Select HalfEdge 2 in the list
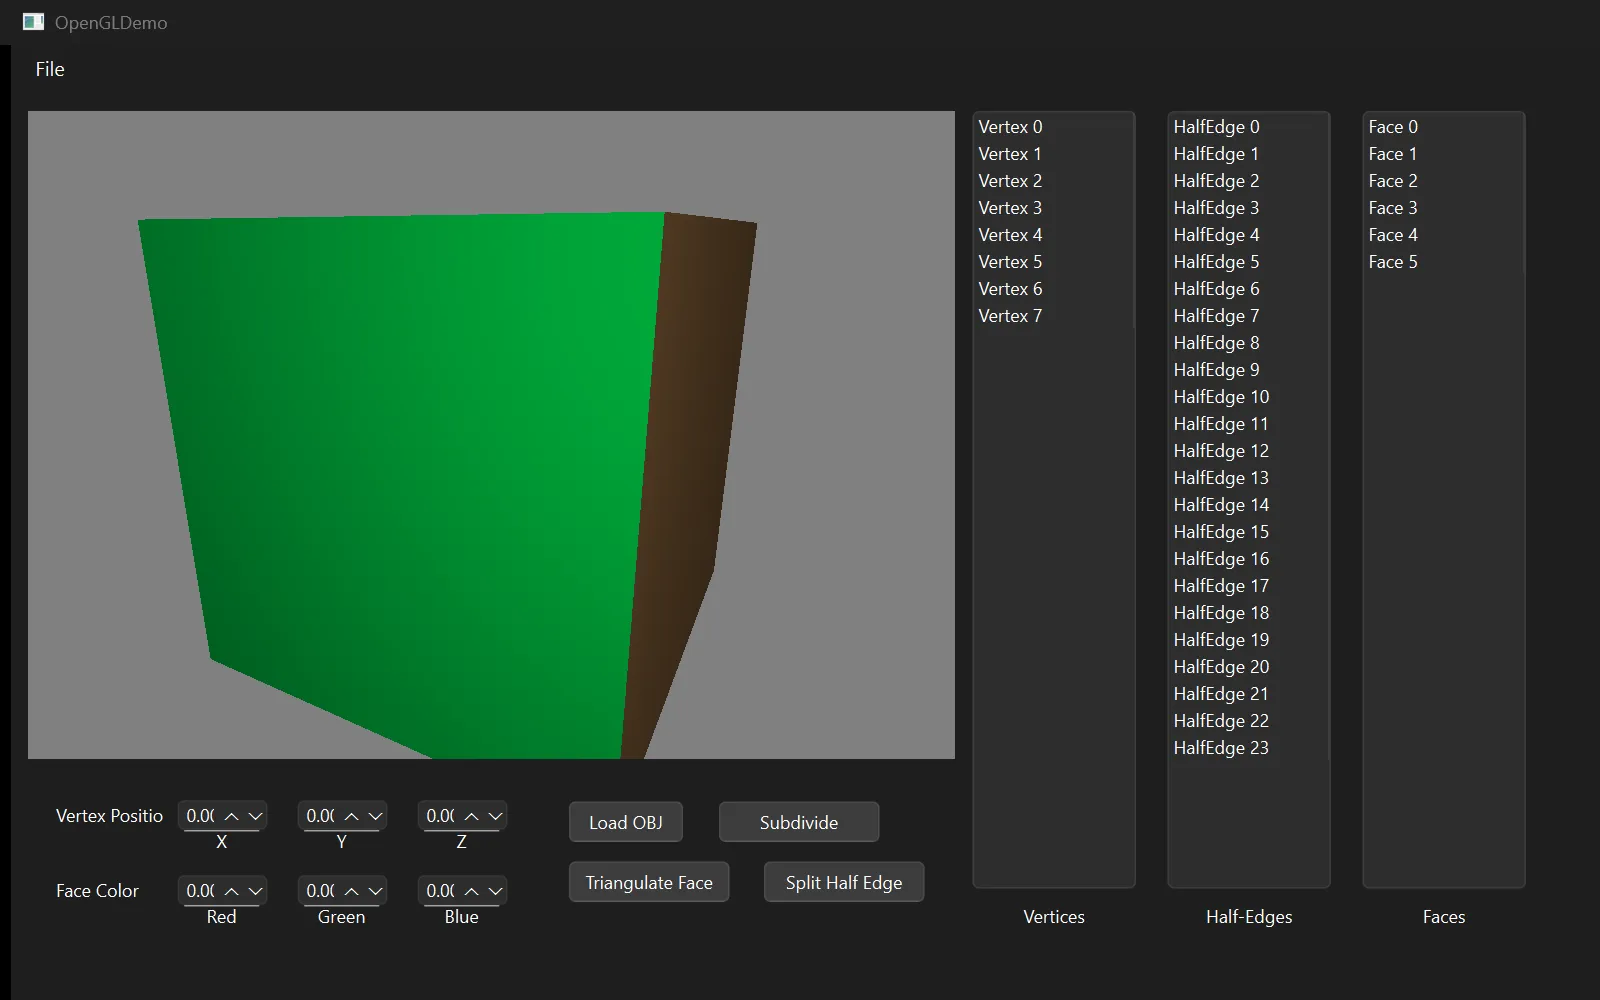 pos(1248,181)
